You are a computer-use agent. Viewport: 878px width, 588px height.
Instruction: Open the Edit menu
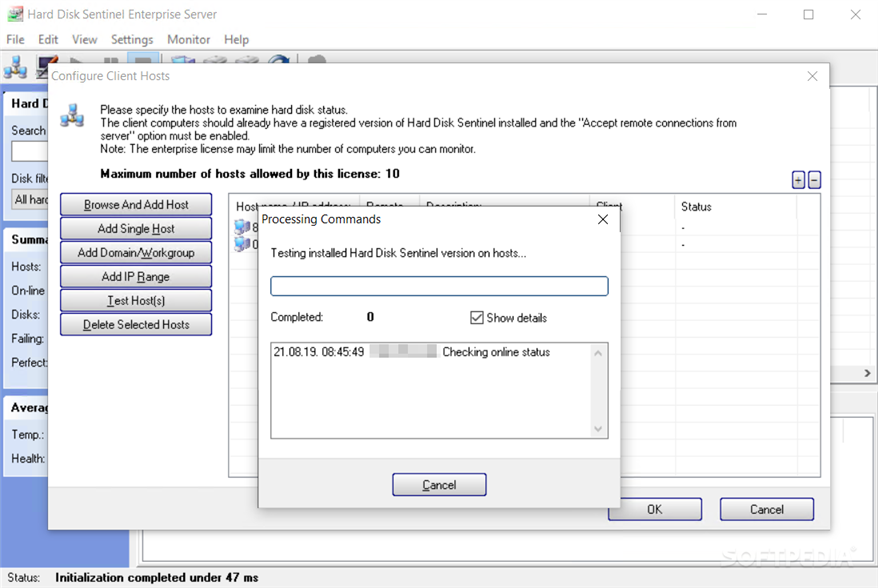point(48,40)
